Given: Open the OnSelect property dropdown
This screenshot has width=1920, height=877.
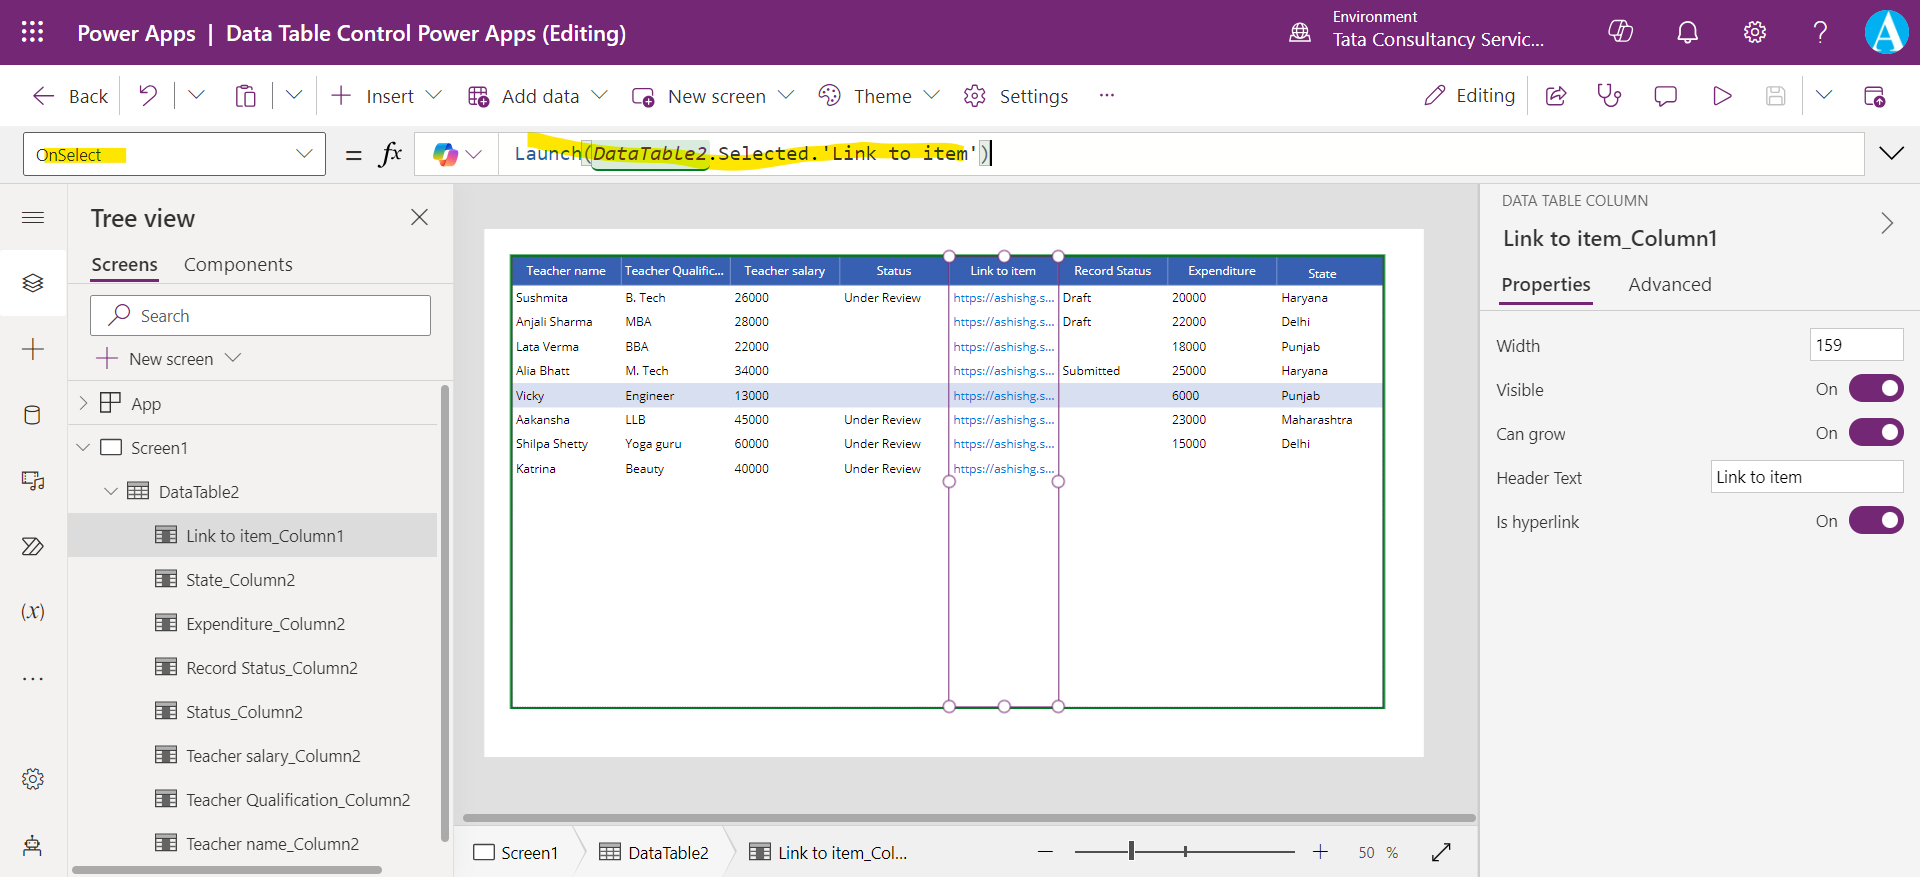Looking at the screenshot, I should click(303, 154).
